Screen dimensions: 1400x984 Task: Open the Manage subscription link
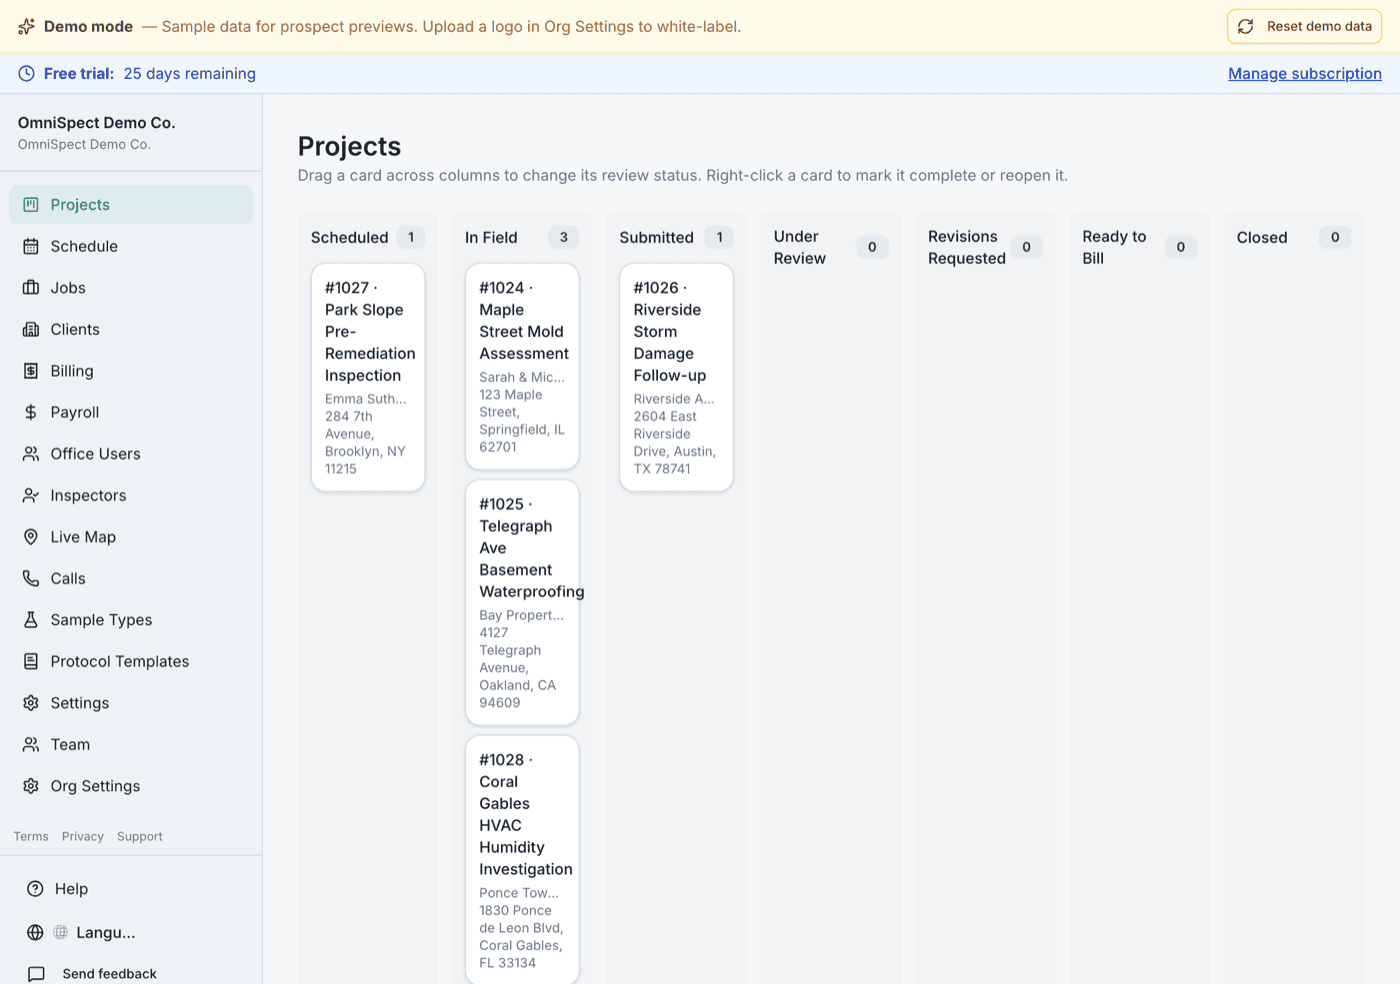point(1305,73)
